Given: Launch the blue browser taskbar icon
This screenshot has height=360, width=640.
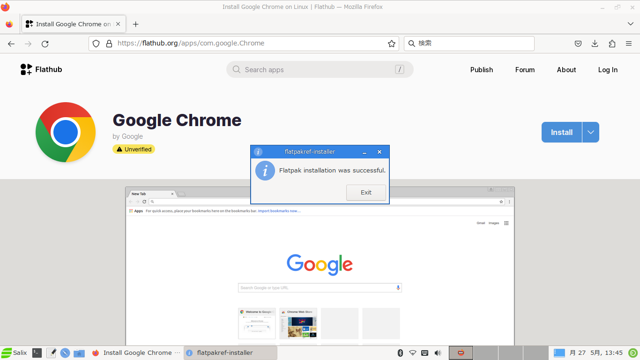Looking at the screenshot, I should [x=65, y=353].
